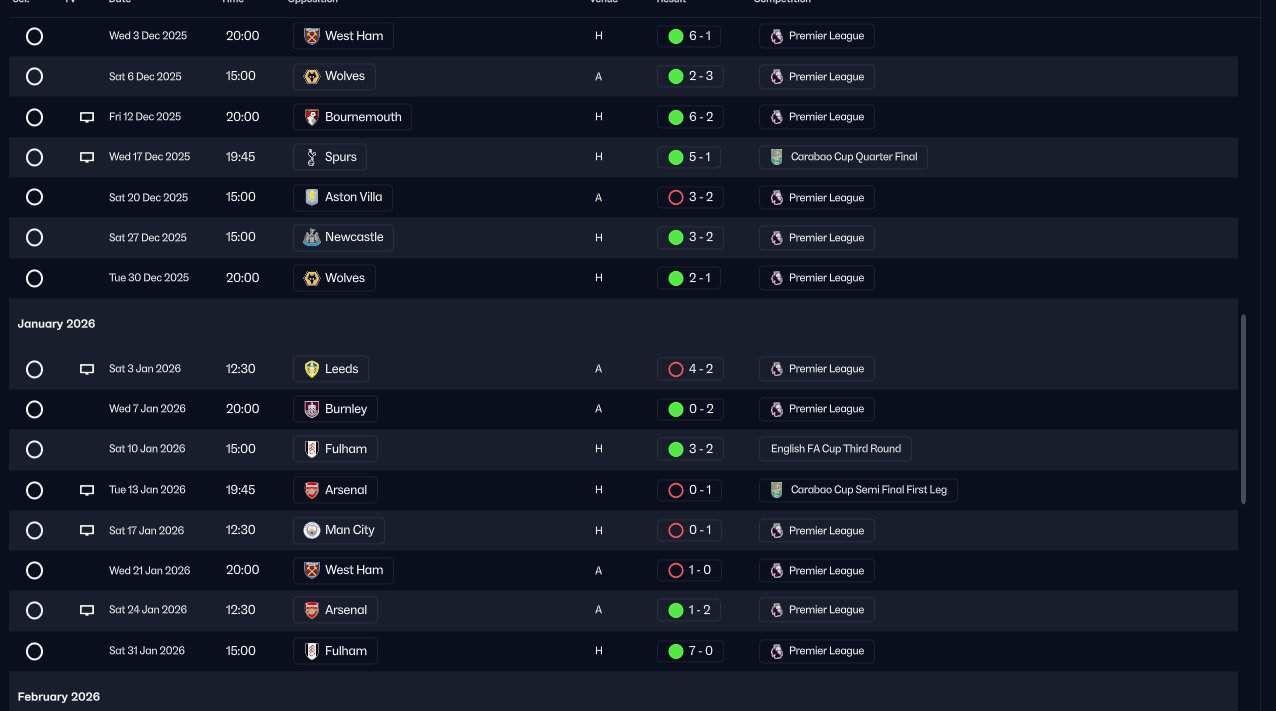
Task: Click the Bournemouth club badge icon
Action: tap(311, 117)
